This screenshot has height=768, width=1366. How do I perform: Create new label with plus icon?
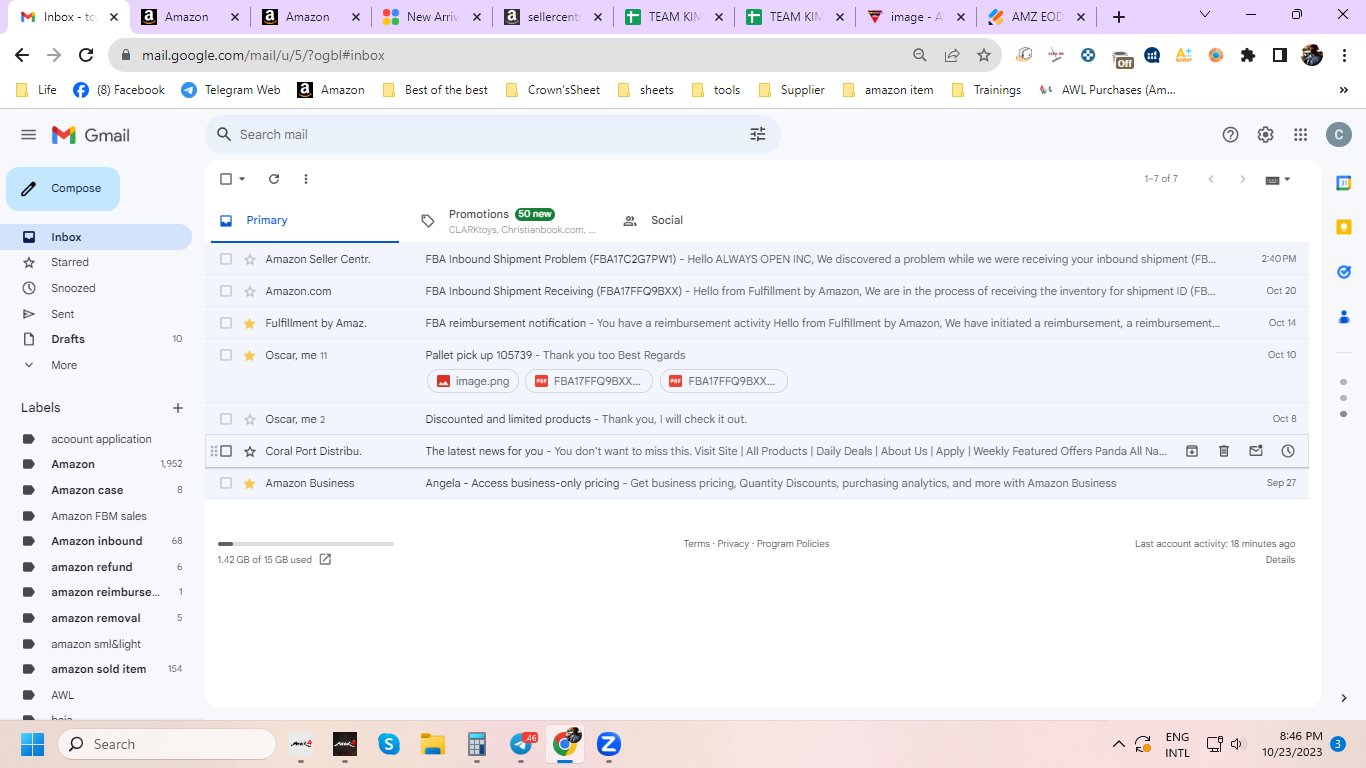(x=178, y=408)
